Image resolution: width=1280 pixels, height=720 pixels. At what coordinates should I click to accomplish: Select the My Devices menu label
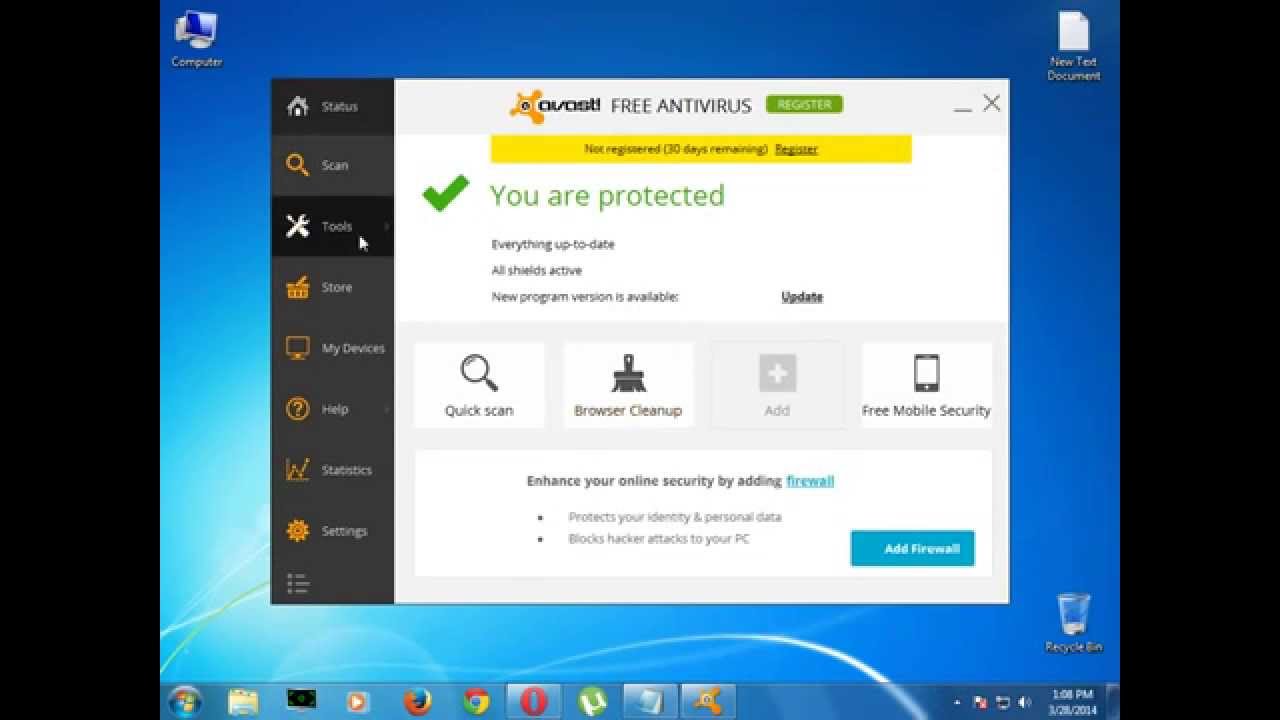point(353,348)
